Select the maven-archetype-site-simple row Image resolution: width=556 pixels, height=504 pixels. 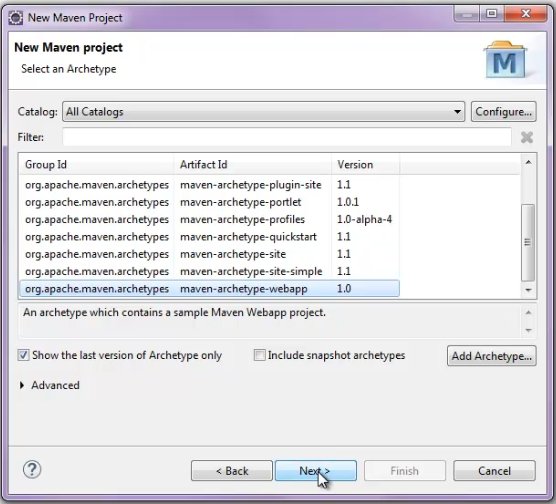point(210,271)
